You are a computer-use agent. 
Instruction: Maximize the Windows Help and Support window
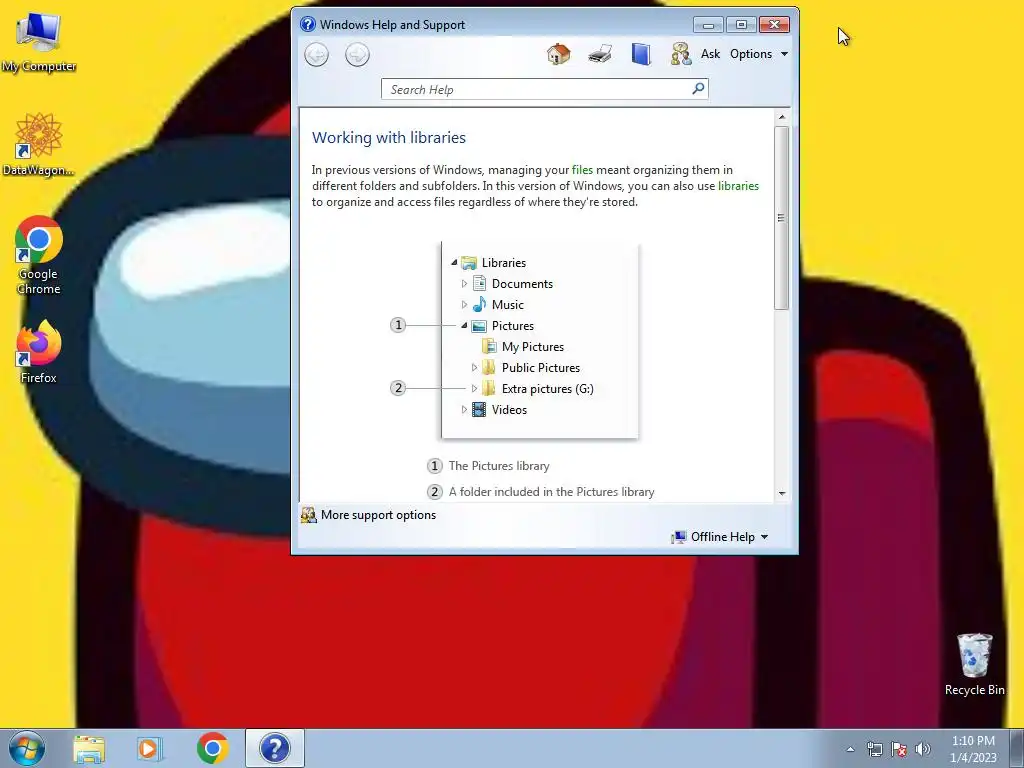point(741,25)
